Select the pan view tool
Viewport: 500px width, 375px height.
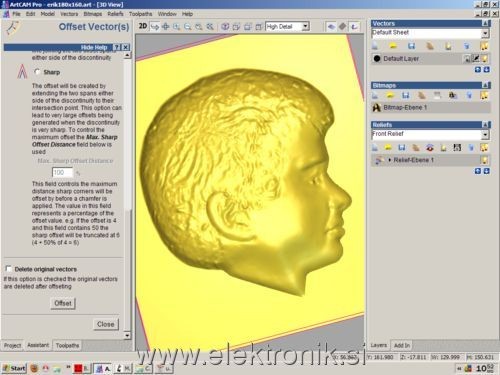coord(165,27)
